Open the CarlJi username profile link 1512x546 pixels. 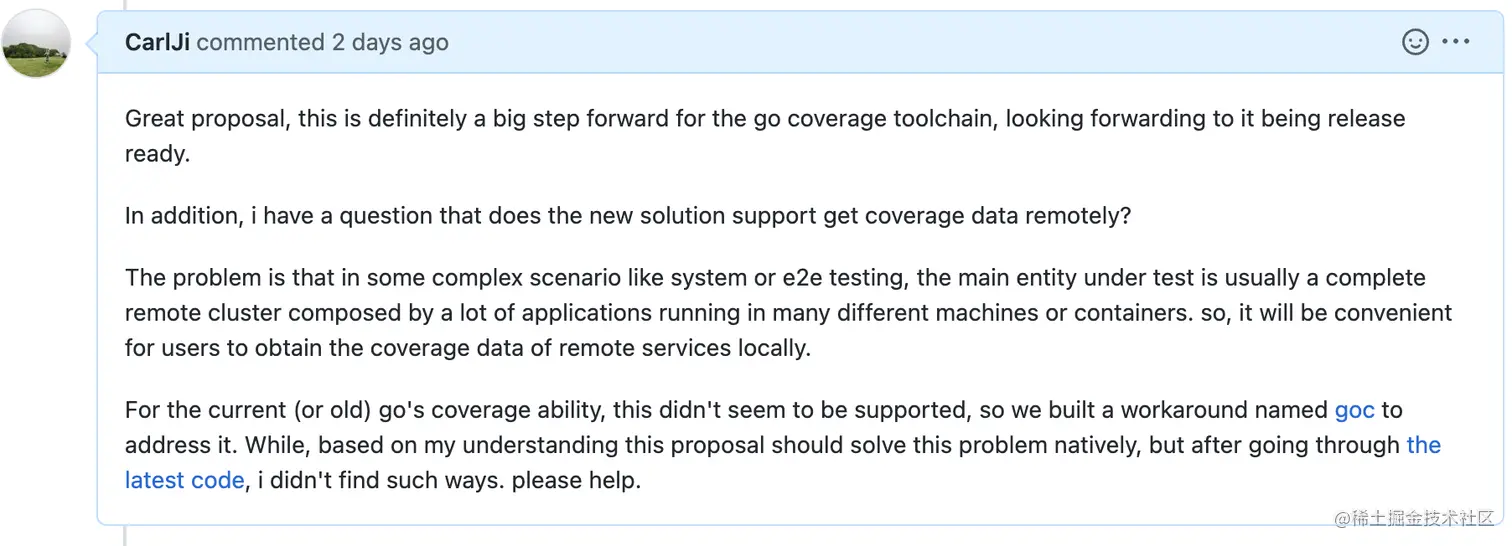157,42
